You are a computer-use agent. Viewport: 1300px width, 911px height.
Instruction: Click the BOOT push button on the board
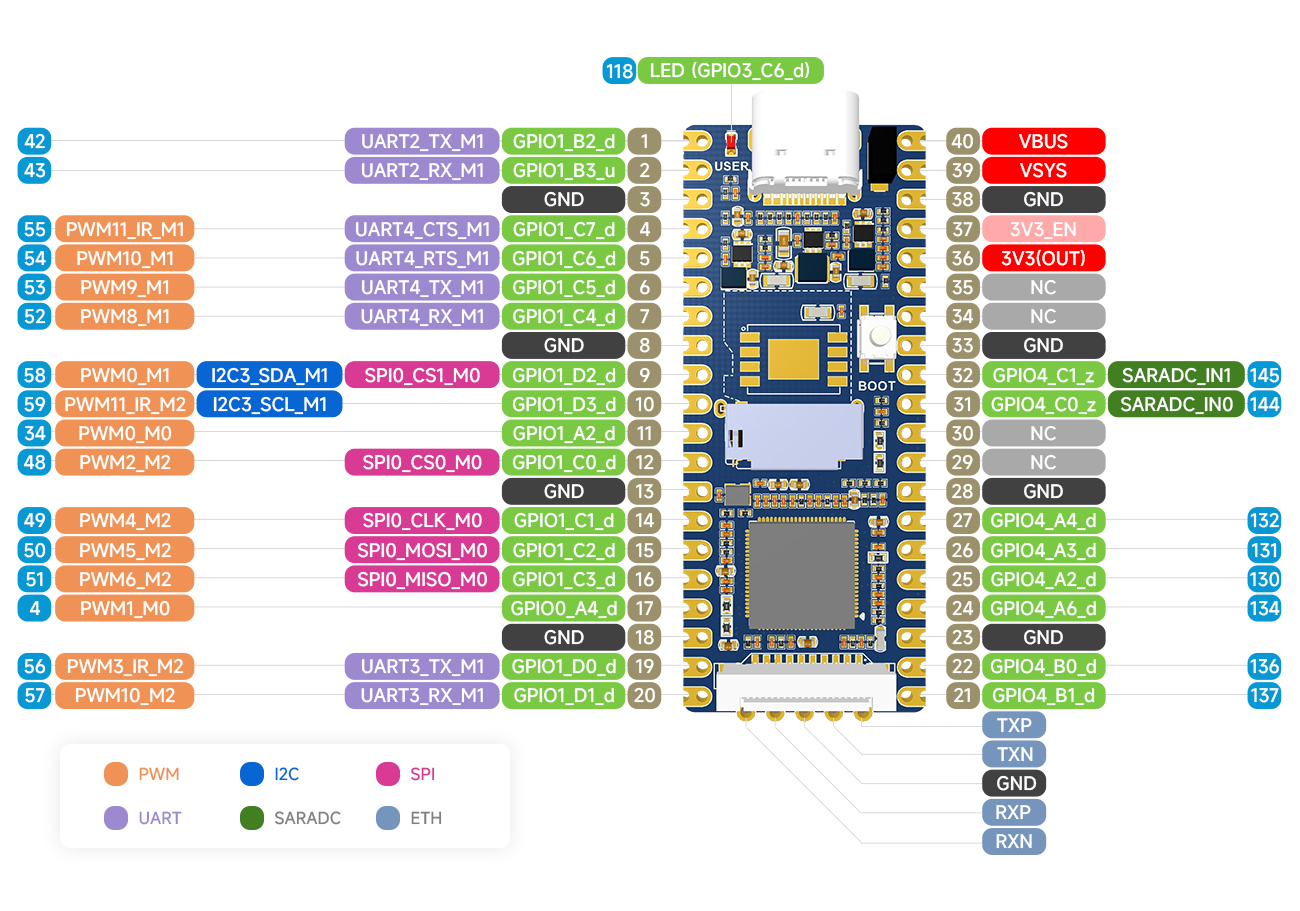tap(880, 339)
